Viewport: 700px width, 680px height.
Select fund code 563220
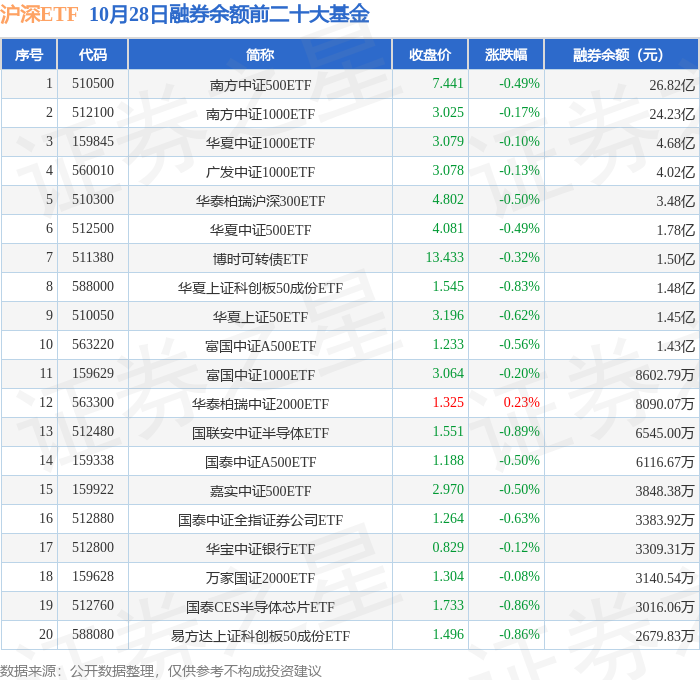pos(93,345)
